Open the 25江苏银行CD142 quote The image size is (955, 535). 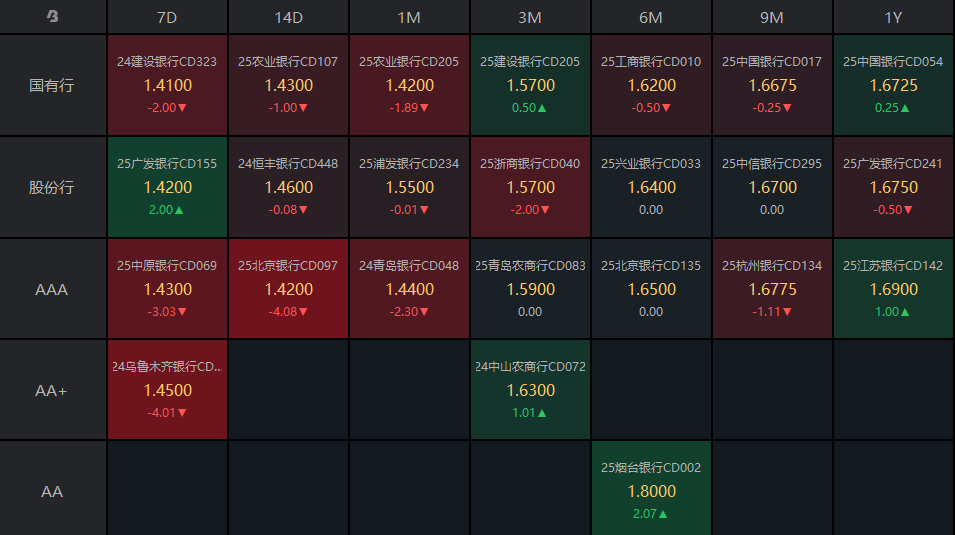[893, 288]
